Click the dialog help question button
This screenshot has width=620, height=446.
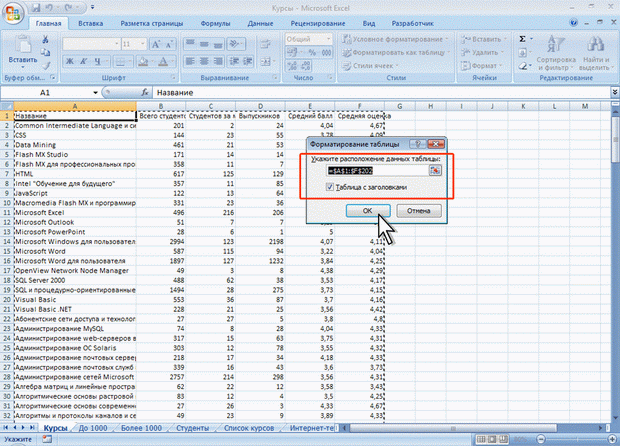tap(418, 144)
